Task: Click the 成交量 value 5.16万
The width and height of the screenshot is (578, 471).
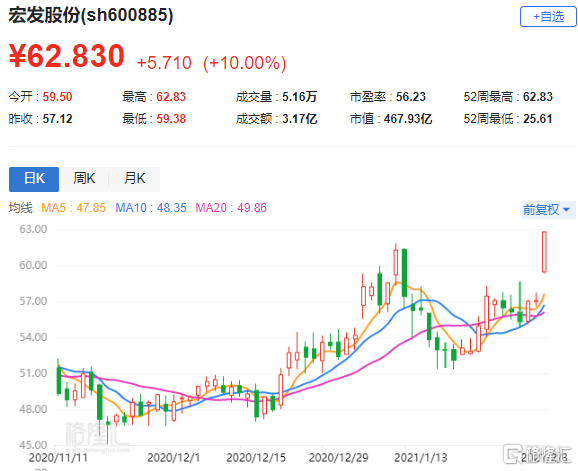Action: pyautogui.click(x=300, y=97)
